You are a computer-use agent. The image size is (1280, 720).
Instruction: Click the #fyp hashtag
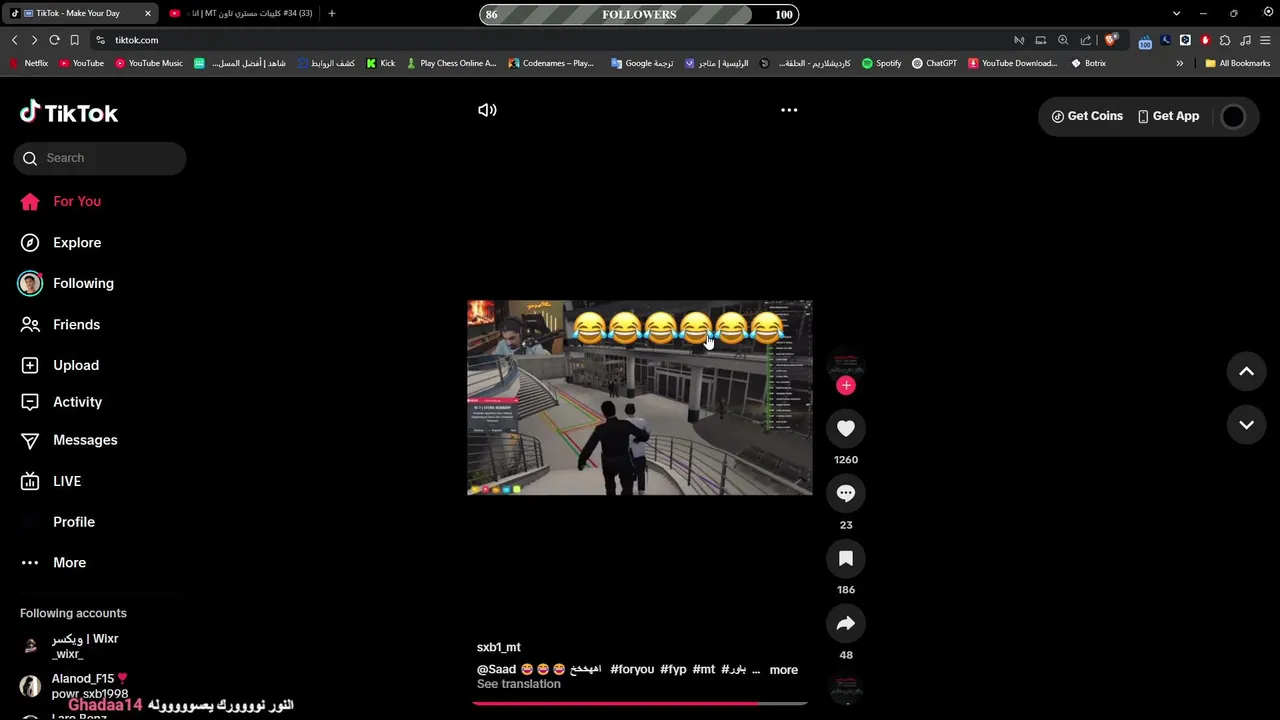point(673,669)
